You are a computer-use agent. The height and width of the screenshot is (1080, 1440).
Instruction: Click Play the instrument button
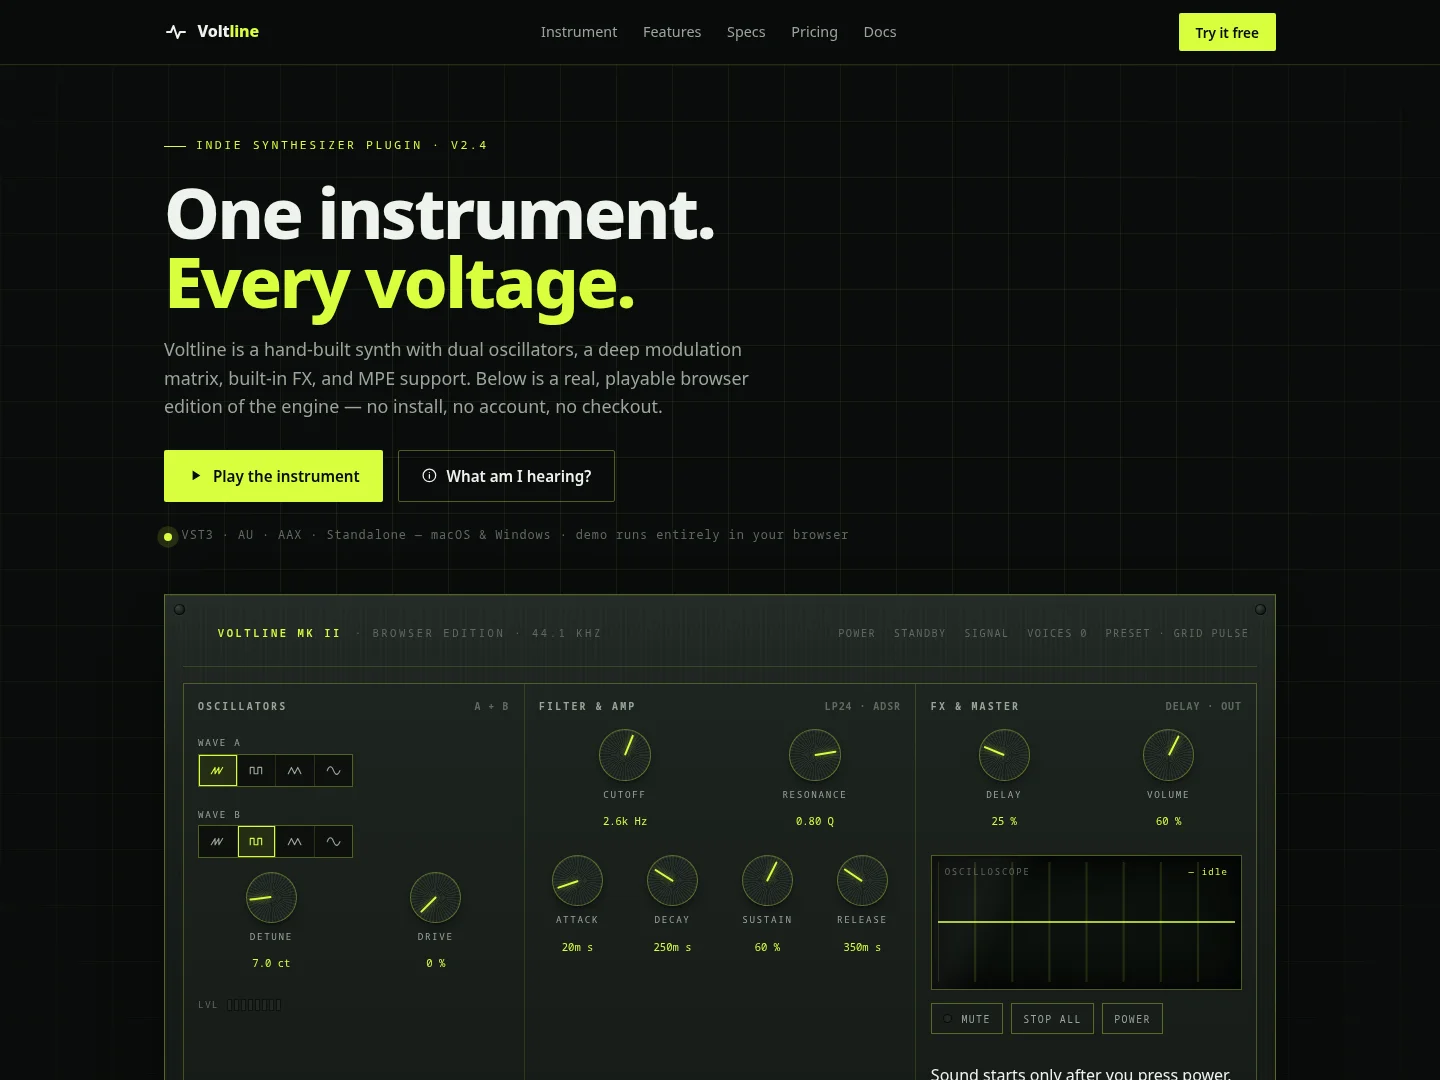(x=273, y=476)
